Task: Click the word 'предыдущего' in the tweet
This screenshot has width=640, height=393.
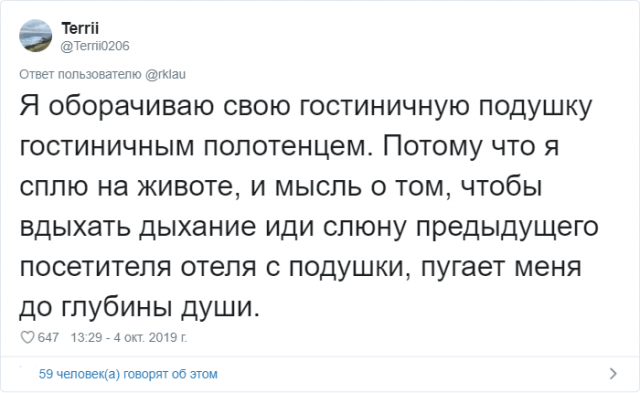Action: [x=507, y=228]
